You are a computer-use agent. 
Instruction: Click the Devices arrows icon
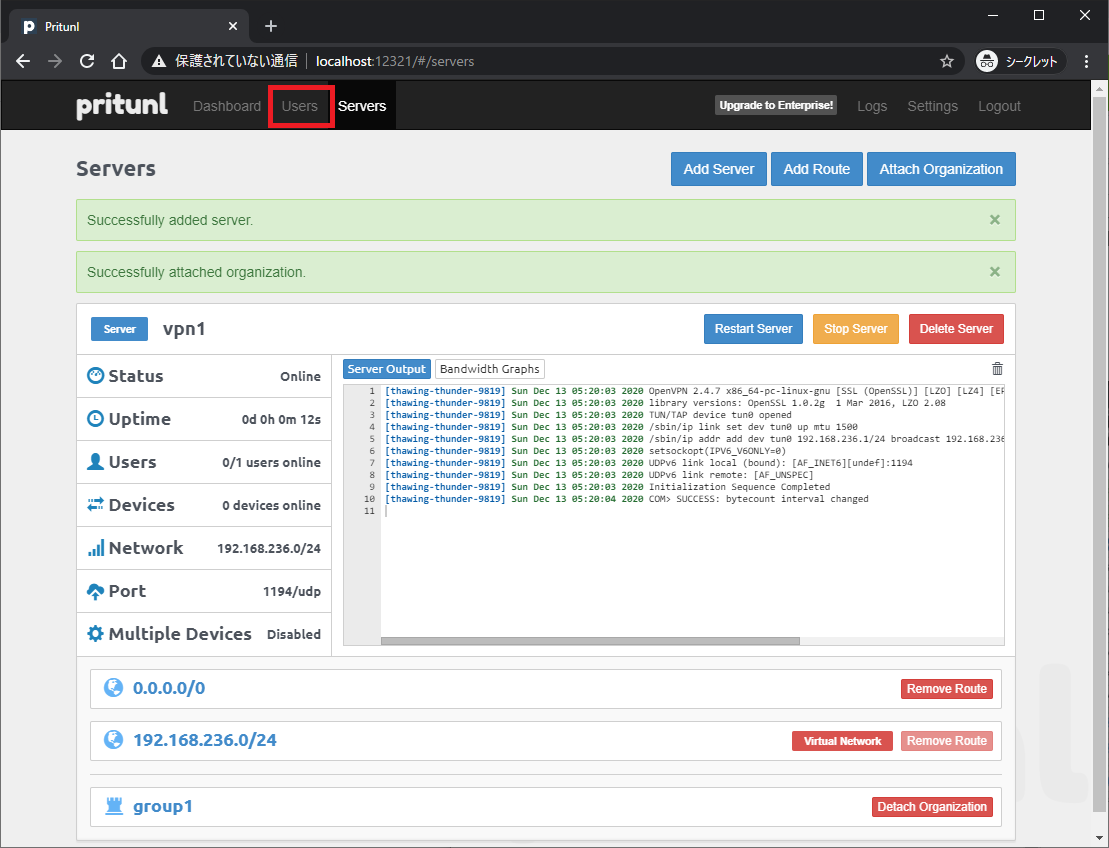pyautogui.click(x=95, y=505)
